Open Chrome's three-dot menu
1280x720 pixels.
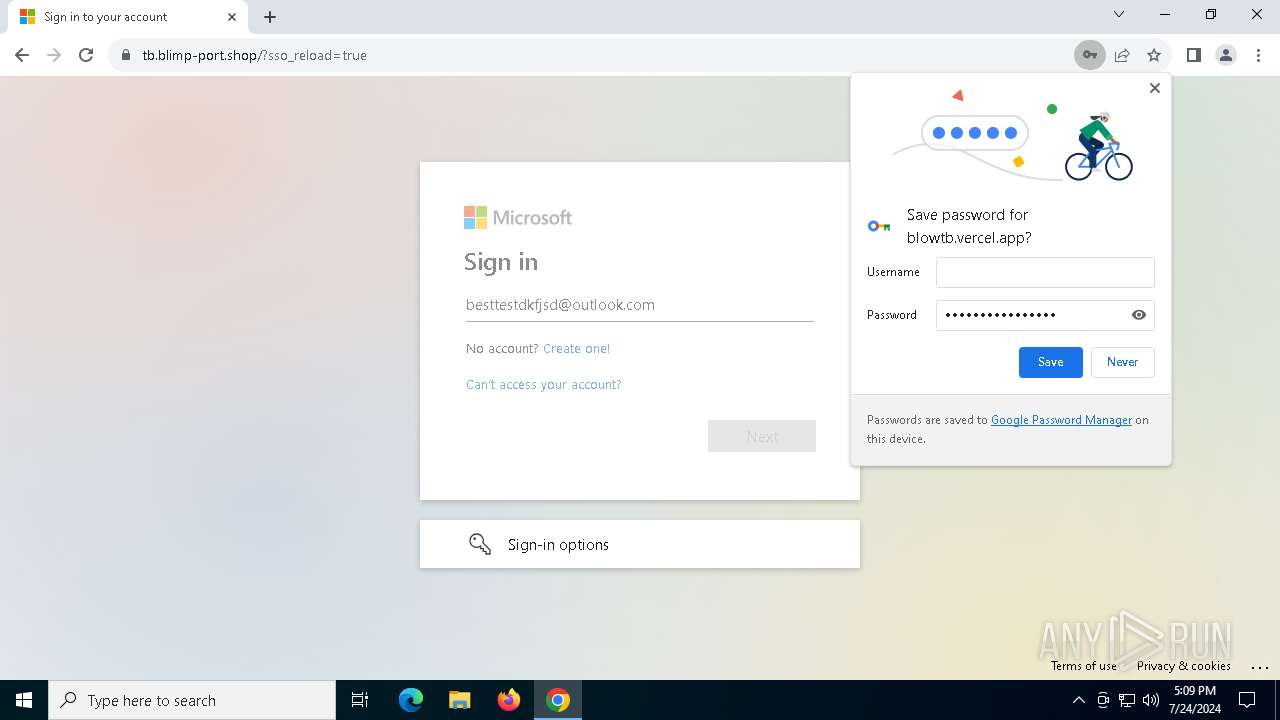pos(1258,55)
